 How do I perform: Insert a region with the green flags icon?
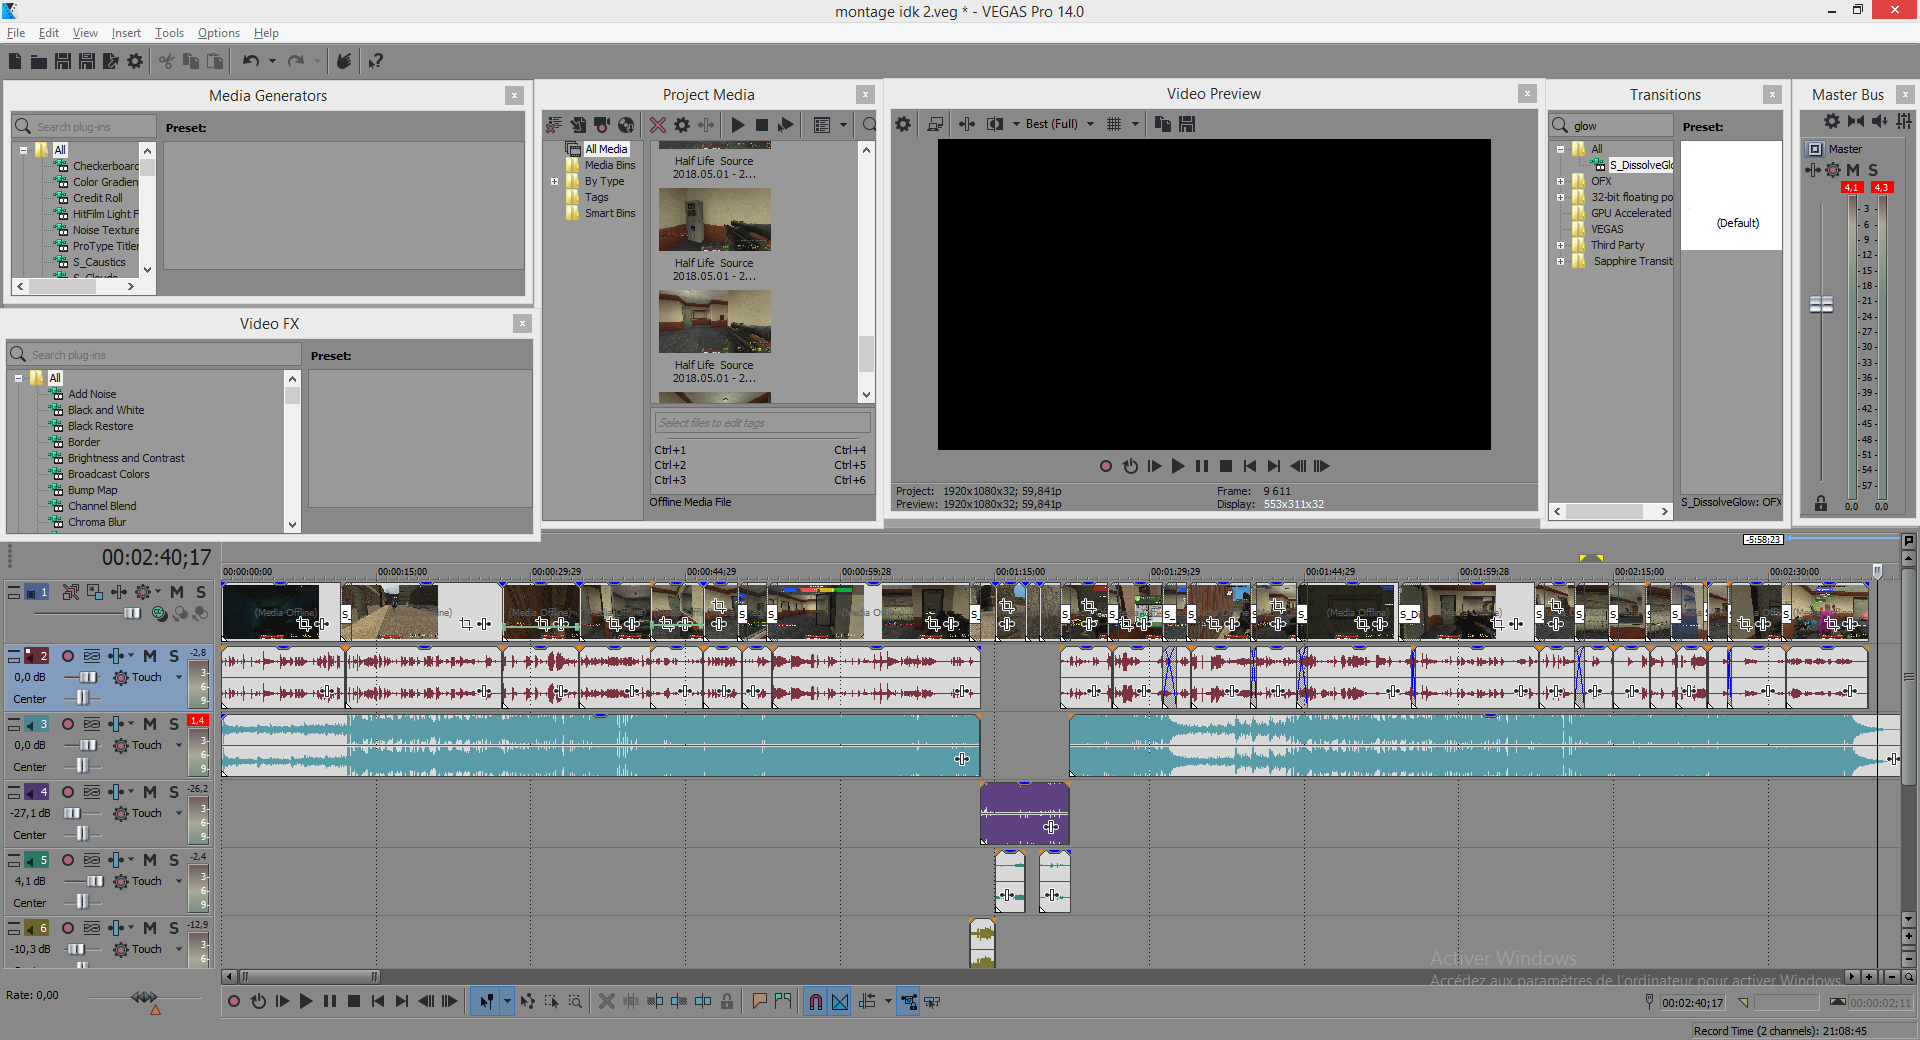(783, 1001)
